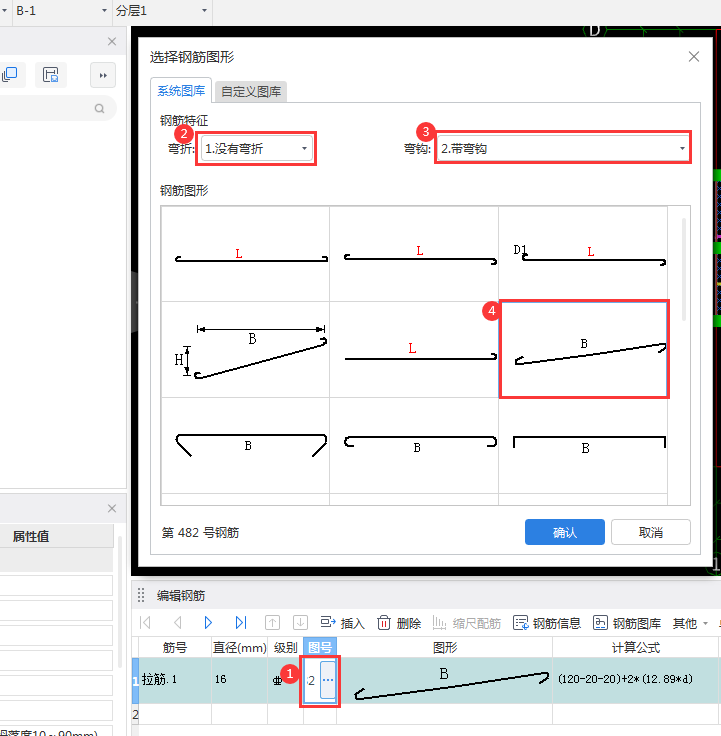Click the formula cell (120-20-20)+2*(12.89*d)
This screenshot has width=721, height=736.
(x=636, y=680)
